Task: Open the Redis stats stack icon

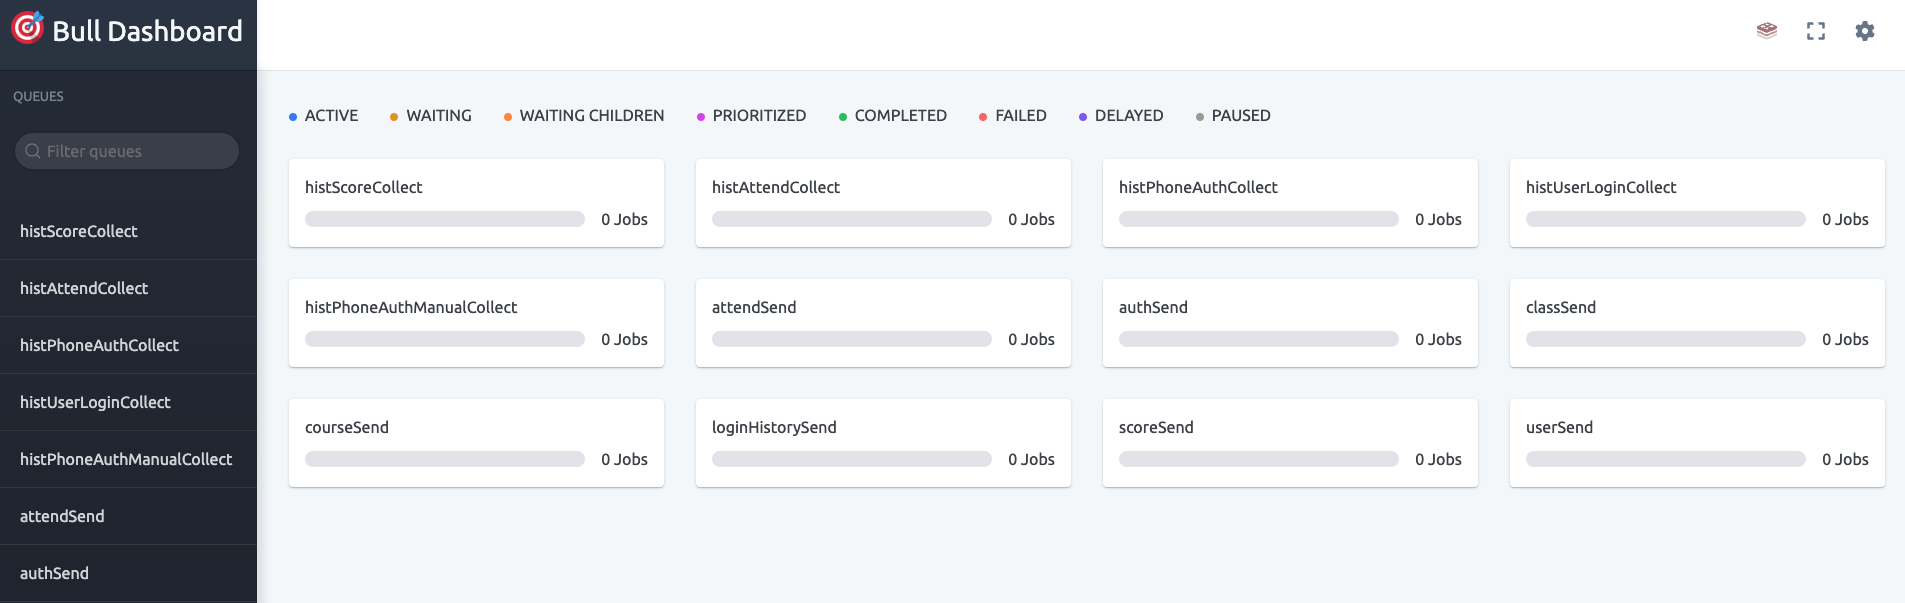Action: point(1767,31)
